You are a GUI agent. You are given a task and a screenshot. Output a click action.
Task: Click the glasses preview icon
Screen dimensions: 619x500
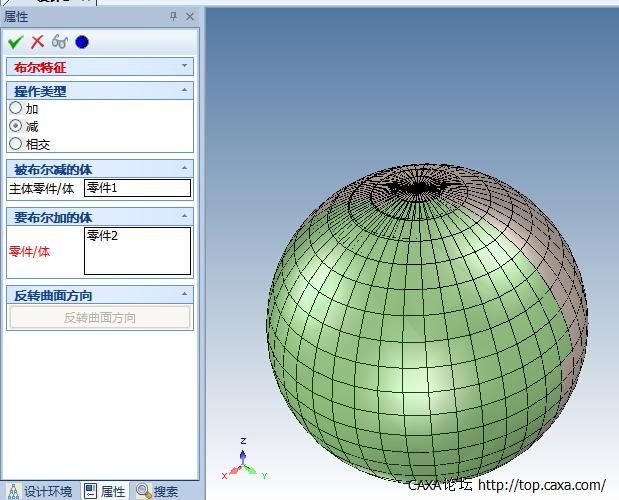coord(60,42)
